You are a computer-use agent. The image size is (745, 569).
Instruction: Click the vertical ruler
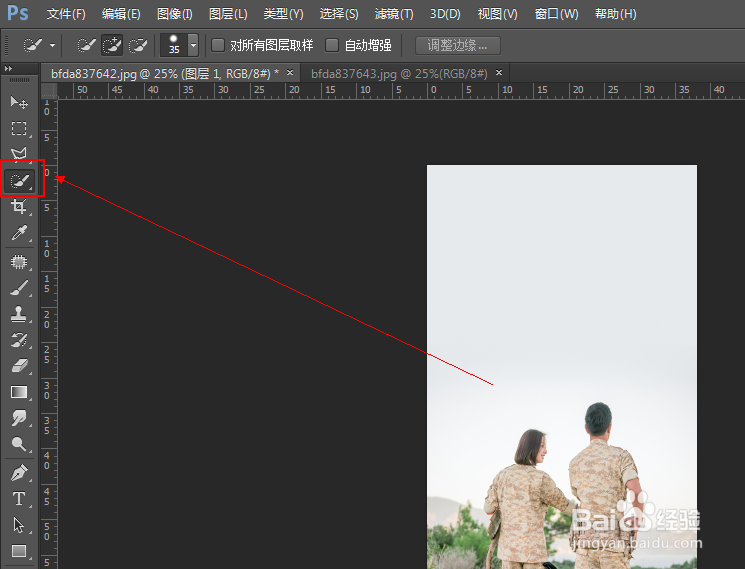48,333
